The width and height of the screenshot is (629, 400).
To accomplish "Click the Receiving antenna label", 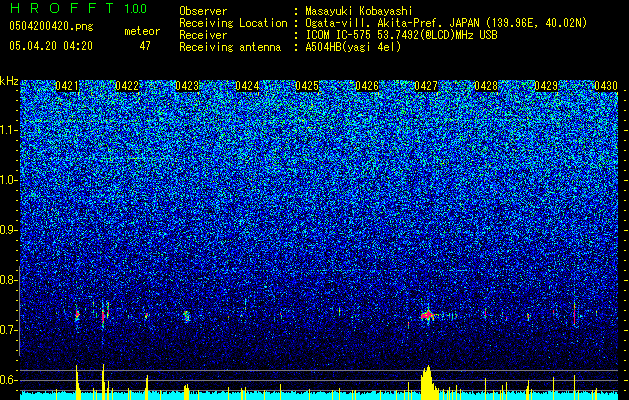I will [x=230, y=47].
